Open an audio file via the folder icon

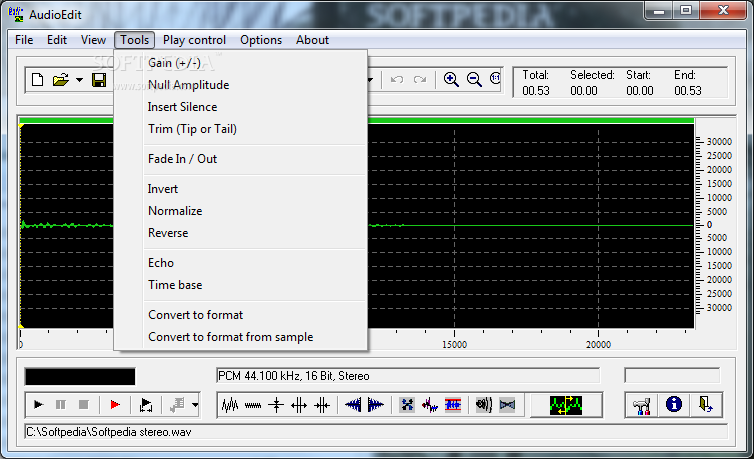click(x=61, y=79)
